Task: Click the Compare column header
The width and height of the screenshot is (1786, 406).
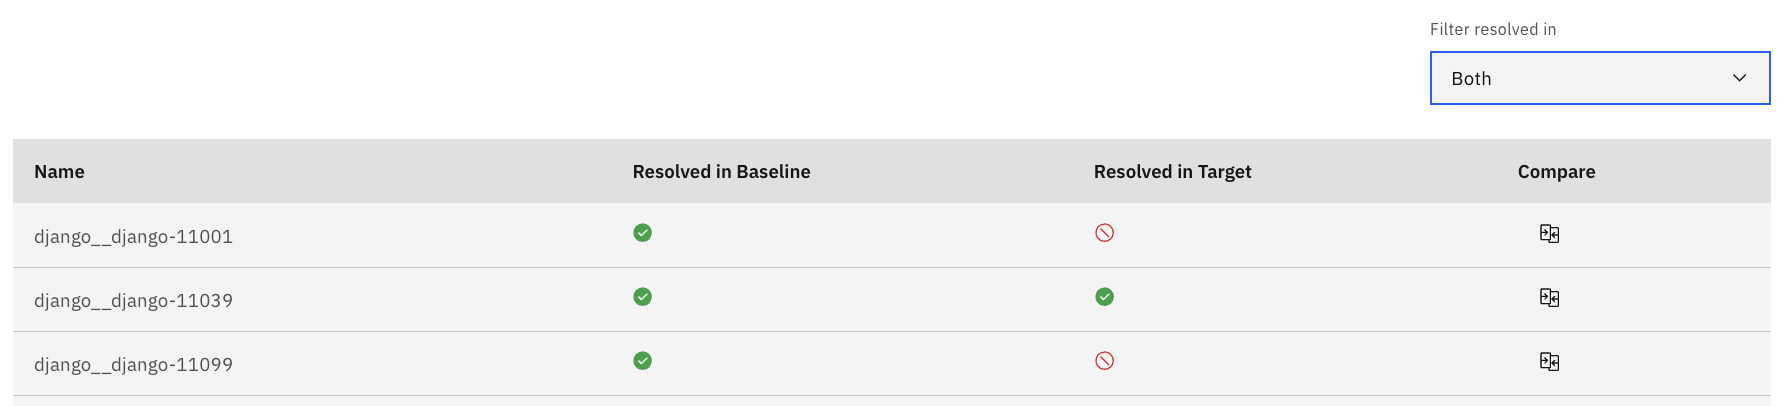Action: [1556, 172]
